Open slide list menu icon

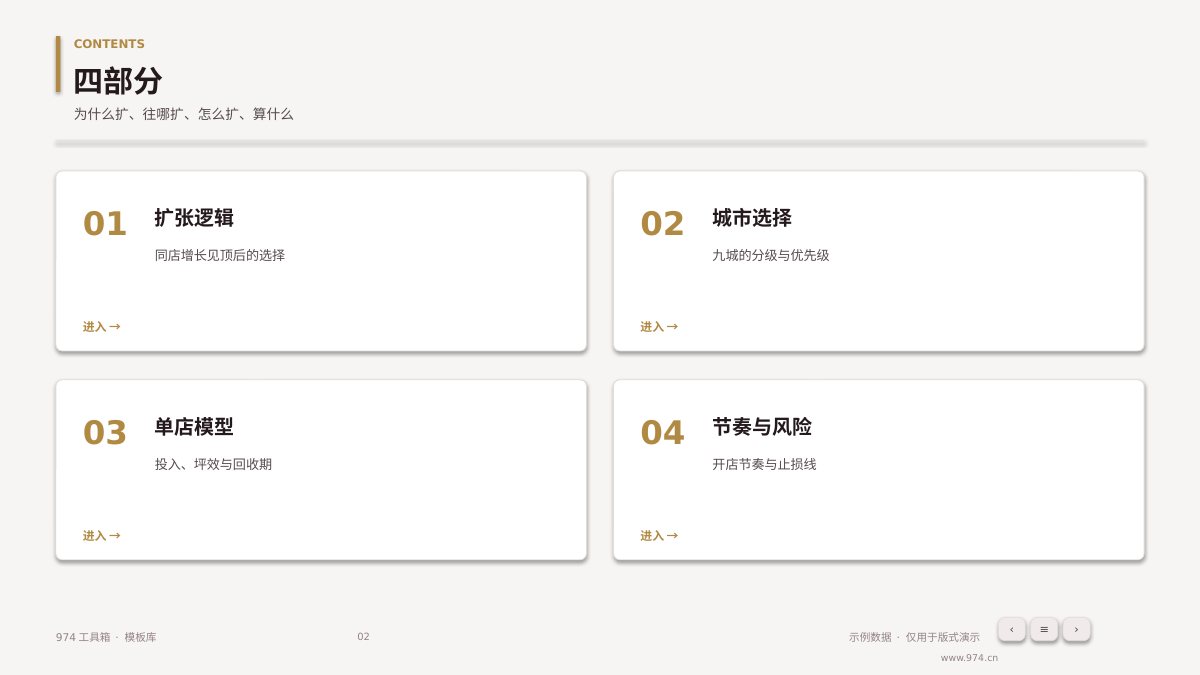pyautogui.click(x=1044, y=629)
